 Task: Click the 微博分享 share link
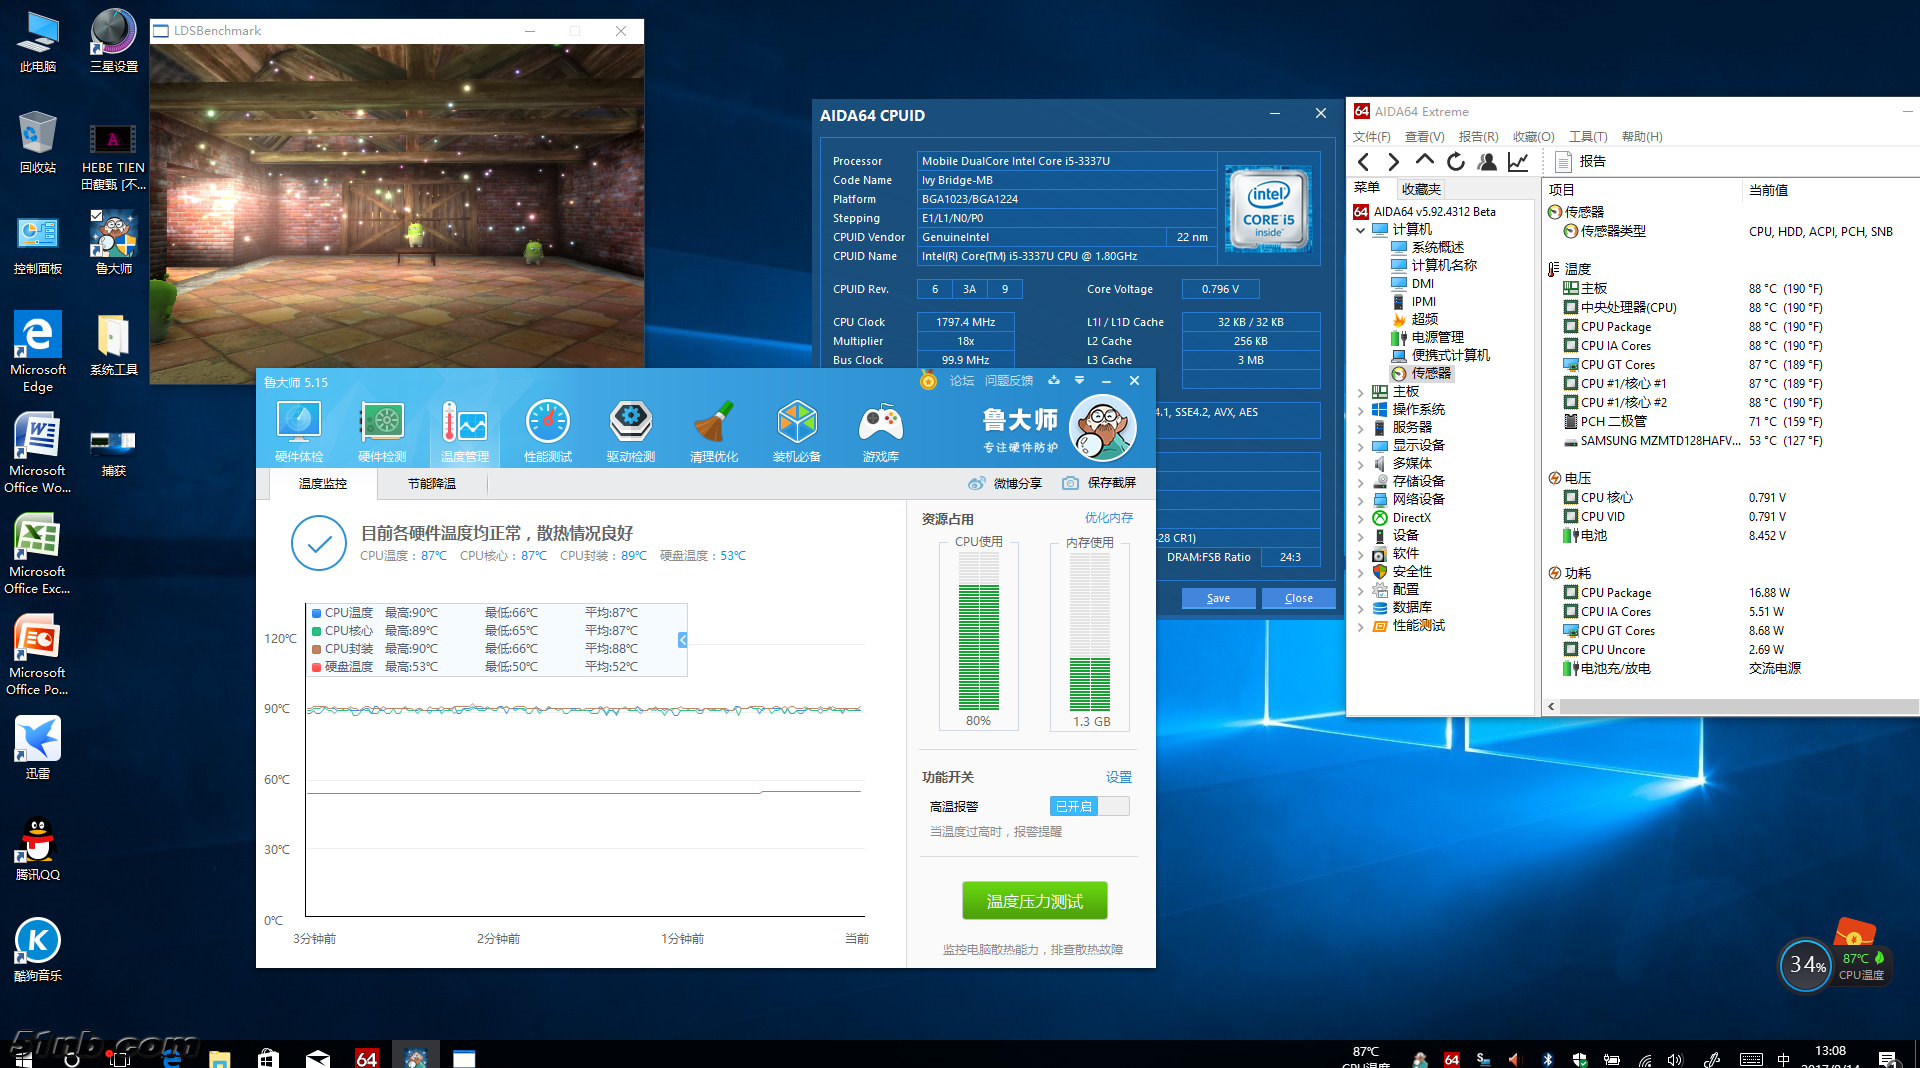tap(1005, 483)
